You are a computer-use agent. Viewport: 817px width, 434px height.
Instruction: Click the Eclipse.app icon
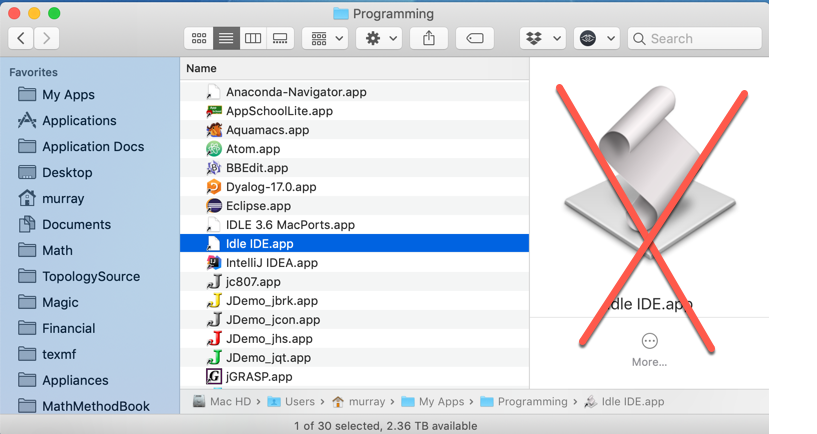pos(214,206)
